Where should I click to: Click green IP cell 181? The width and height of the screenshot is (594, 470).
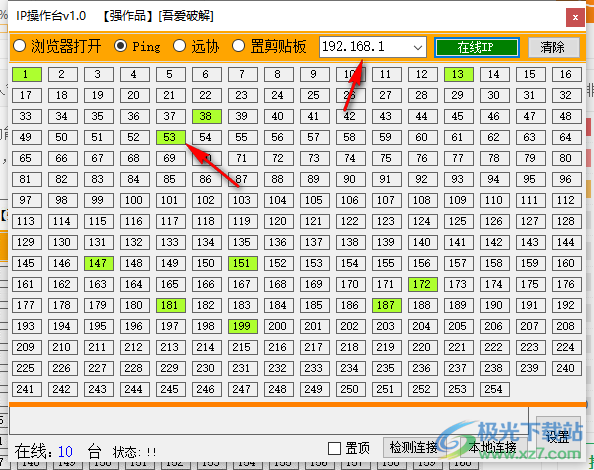coord(170,305)
